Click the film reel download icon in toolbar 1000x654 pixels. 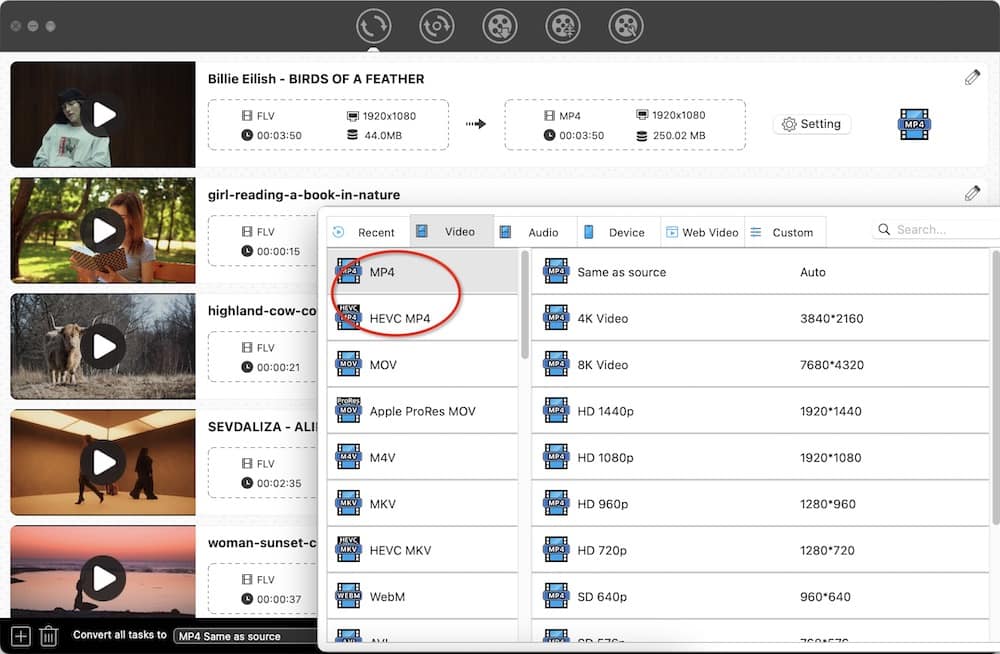pos(500,26)
